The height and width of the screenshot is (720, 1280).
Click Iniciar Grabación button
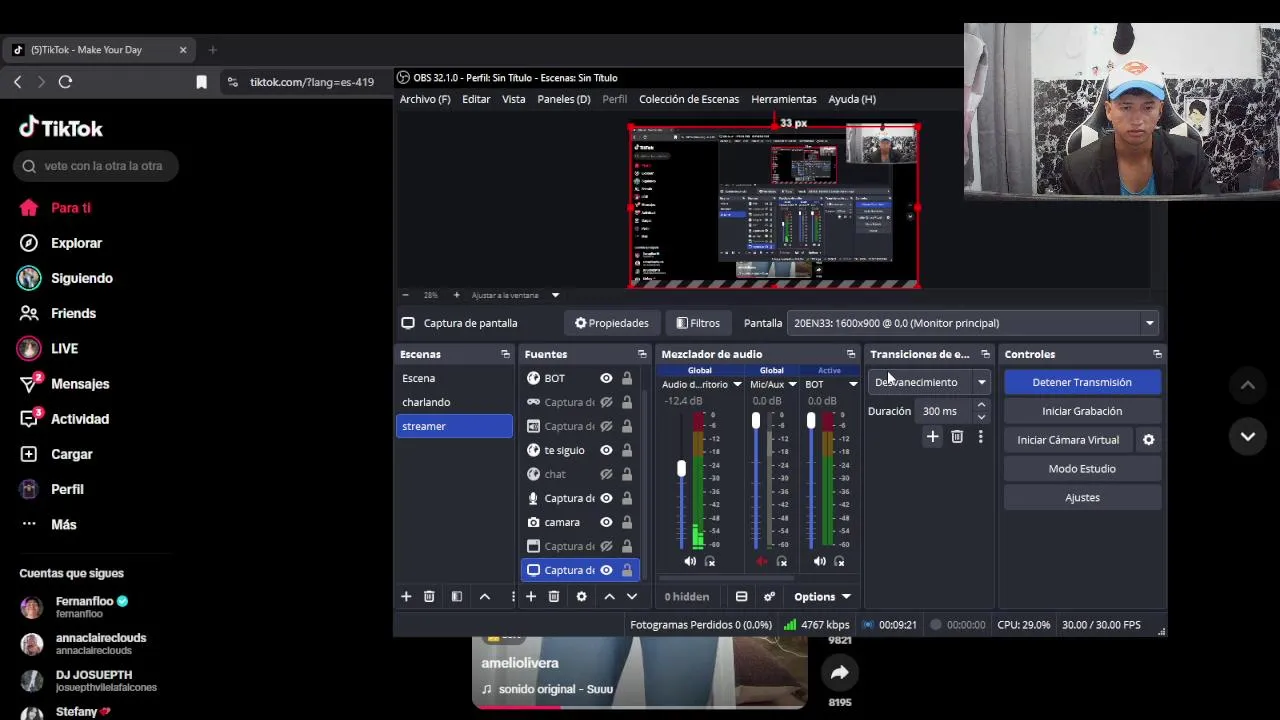(x=1082, y=411)
